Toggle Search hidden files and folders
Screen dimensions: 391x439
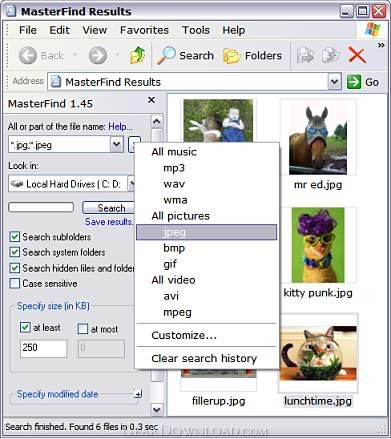pyautogui.click(x=14, y=268)
